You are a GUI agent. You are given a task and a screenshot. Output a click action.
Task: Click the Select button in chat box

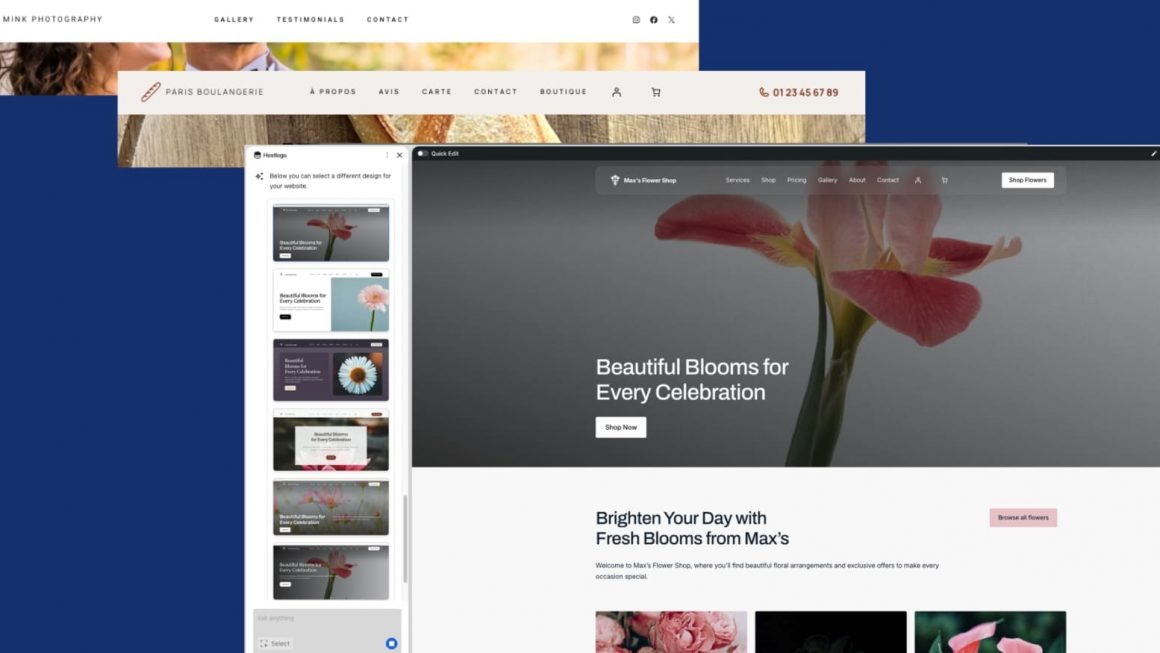275,643
